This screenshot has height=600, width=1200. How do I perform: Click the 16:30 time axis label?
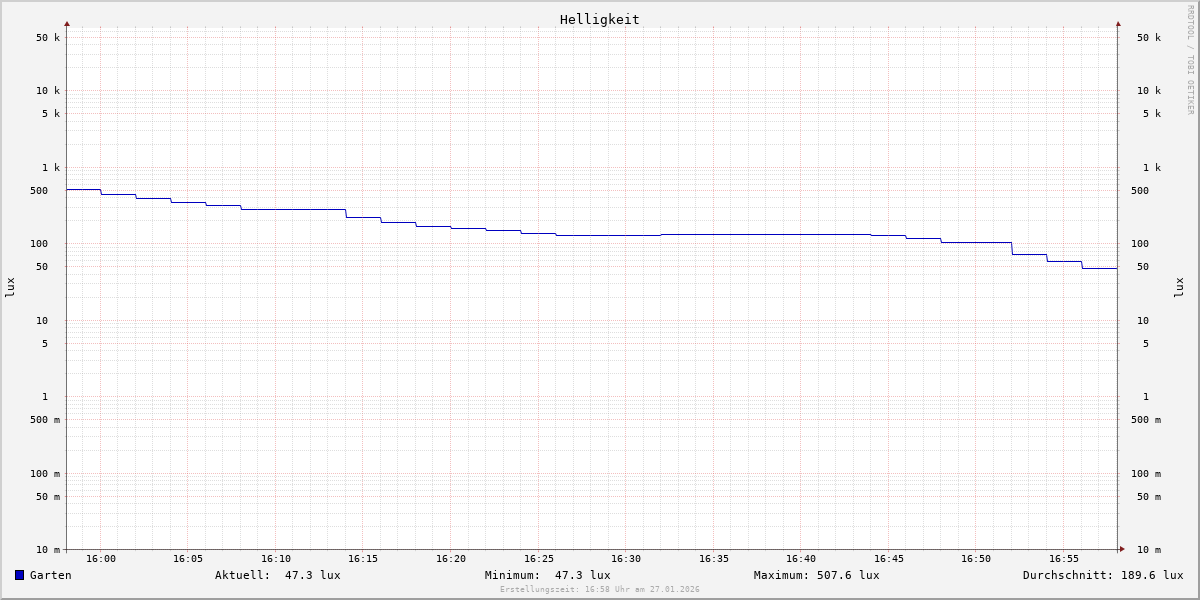point(626,559)
